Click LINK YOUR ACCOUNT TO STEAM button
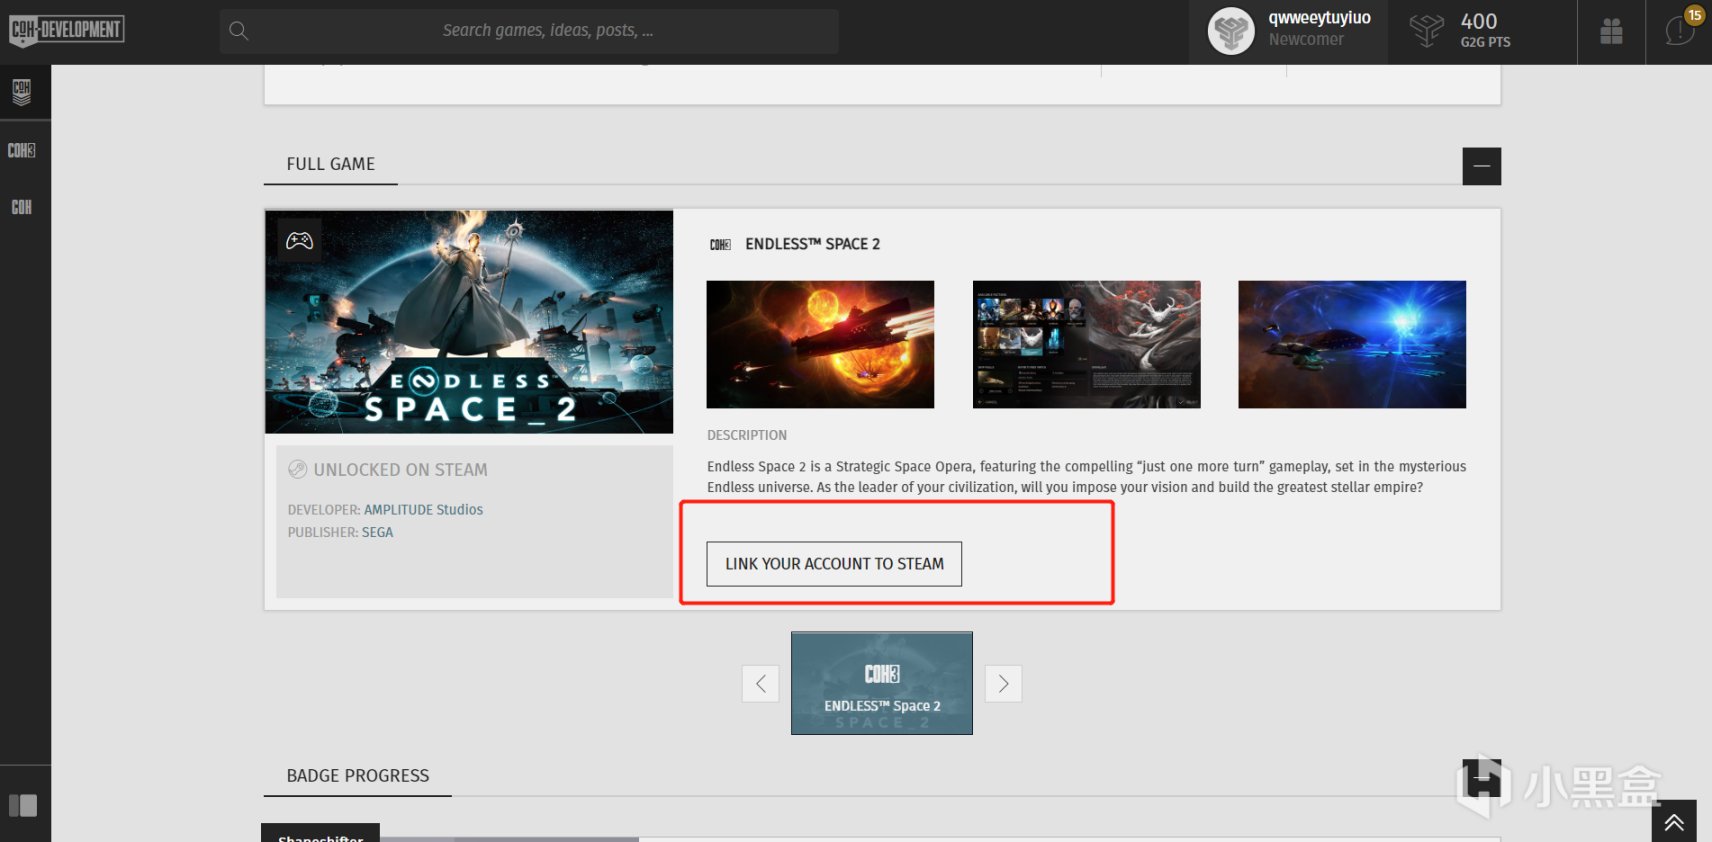 pos(834,564)
